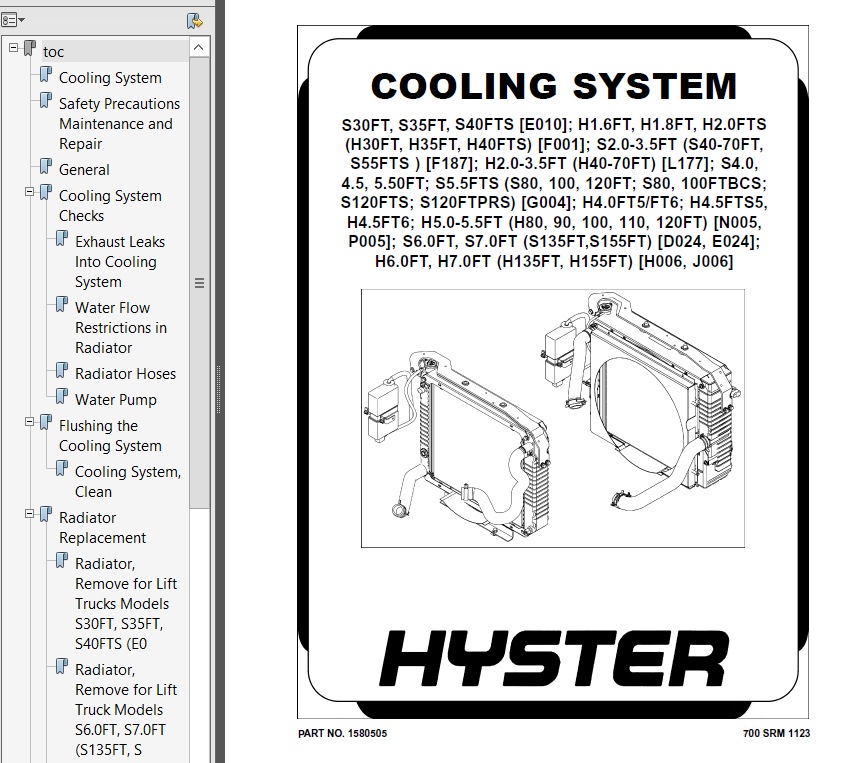The width and height of the screenshot is (843, 763).
Task: Click the bookmarks panel scrollbar thumb
Action: coord(199,282)
